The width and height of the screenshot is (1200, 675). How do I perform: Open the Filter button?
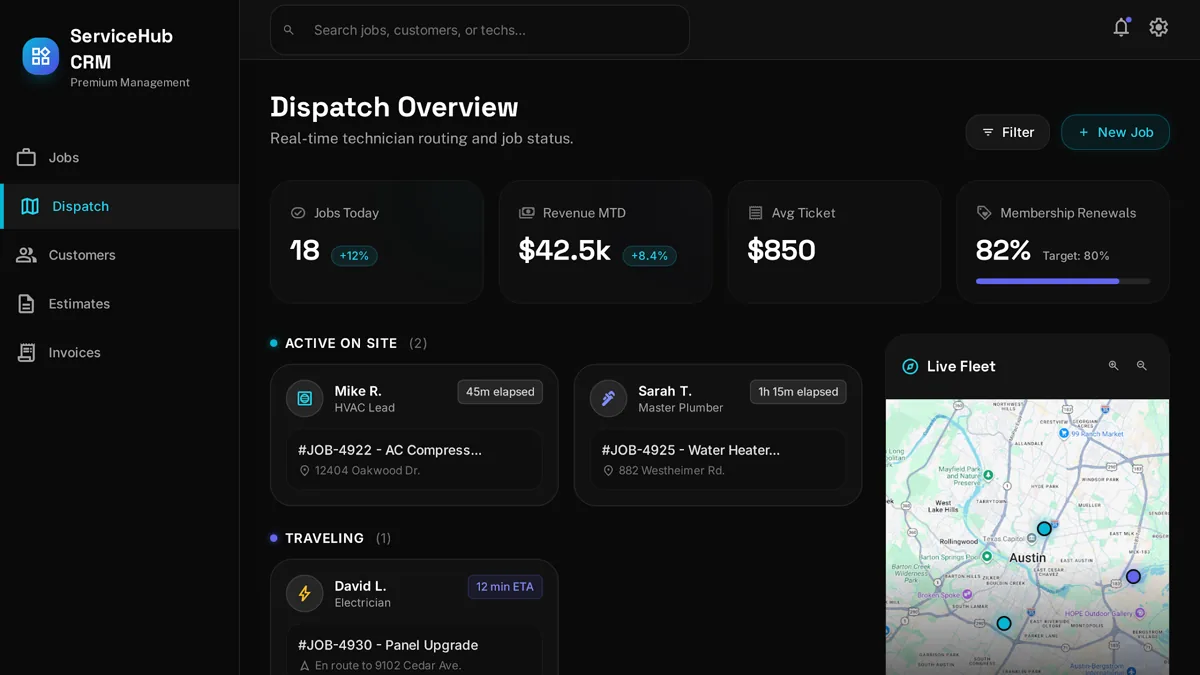(x=1008, y=132)
